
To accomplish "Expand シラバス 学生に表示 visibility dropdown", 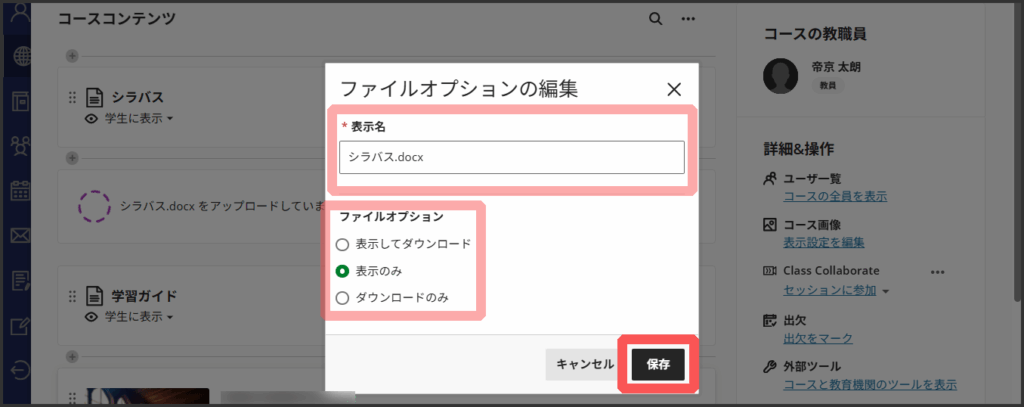I will click(x=130, y=119).
